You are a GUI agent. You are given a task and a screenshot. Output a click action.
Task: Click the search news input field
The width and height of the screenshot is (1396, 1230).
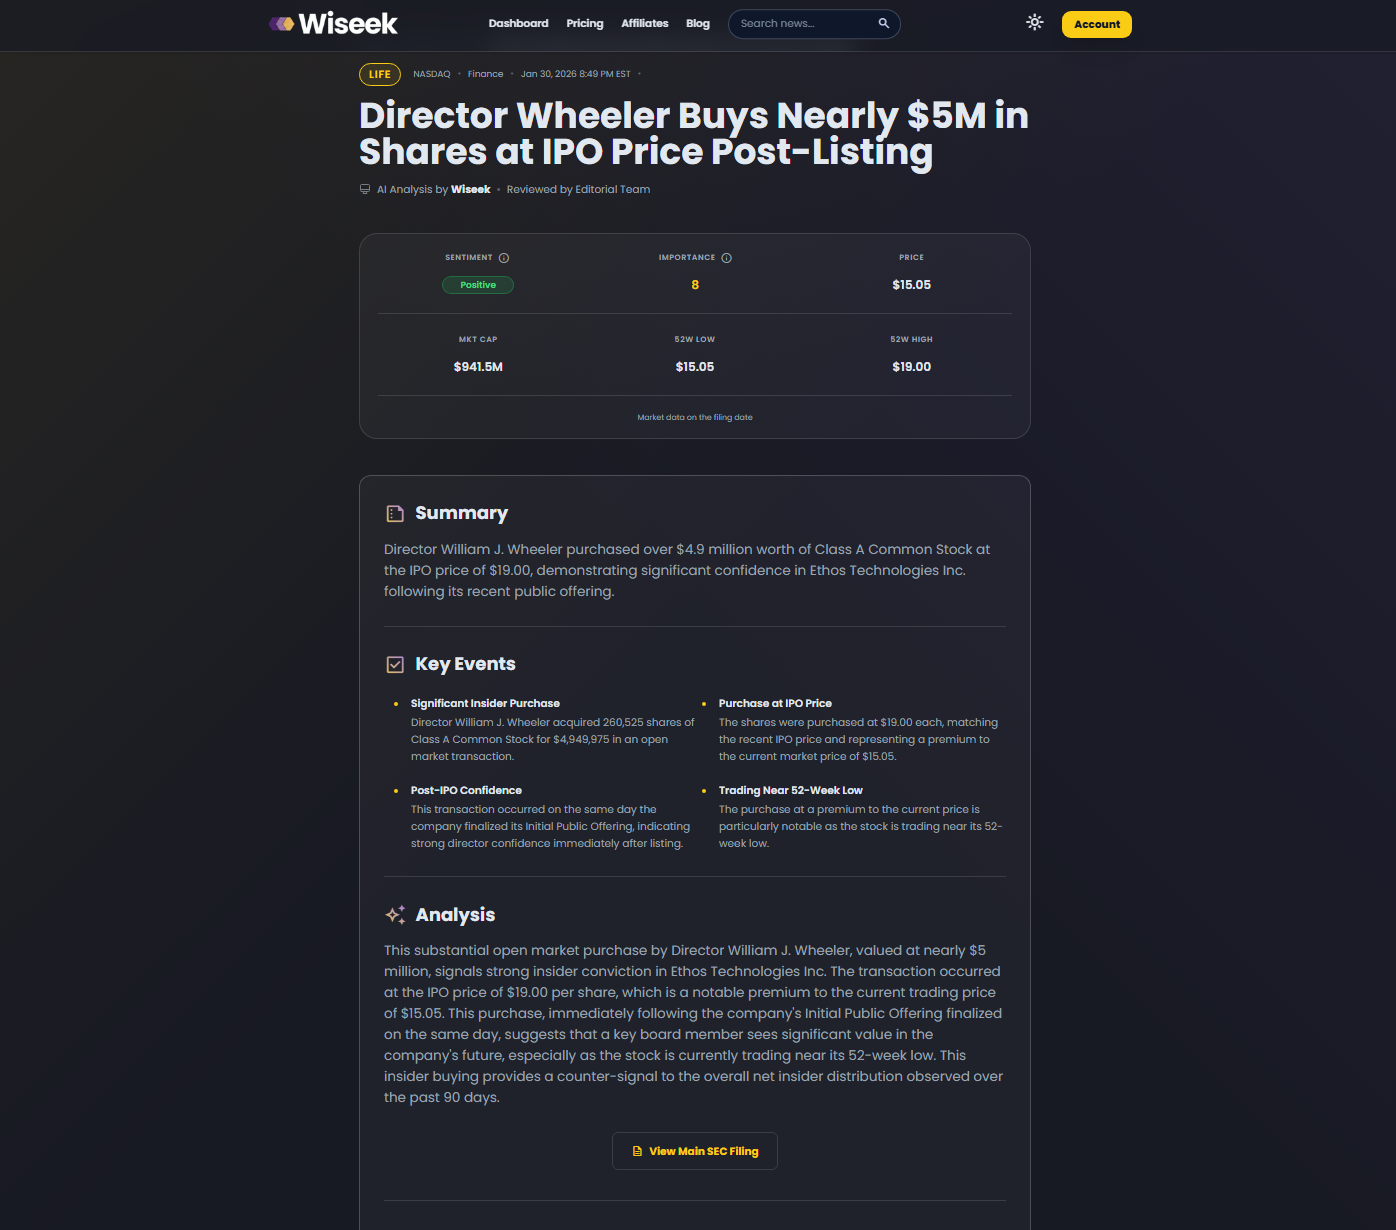[x=800, y=23]
